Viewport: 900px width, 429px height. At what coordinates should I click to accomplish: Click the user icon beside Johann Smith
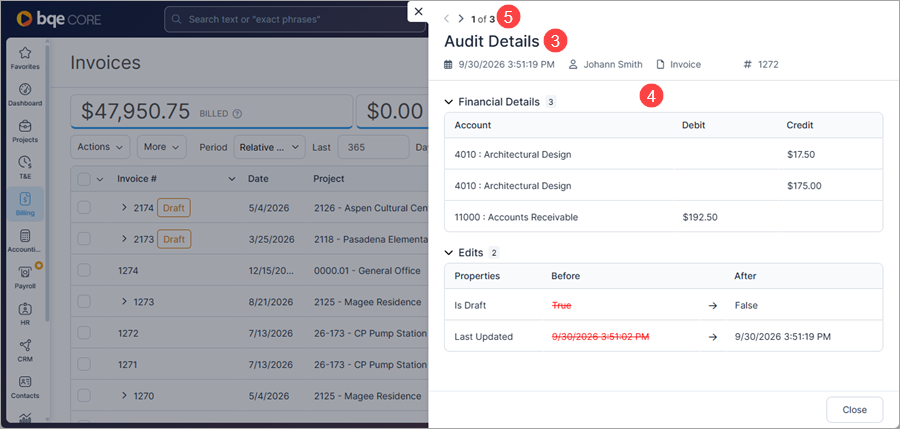point(573,64)
